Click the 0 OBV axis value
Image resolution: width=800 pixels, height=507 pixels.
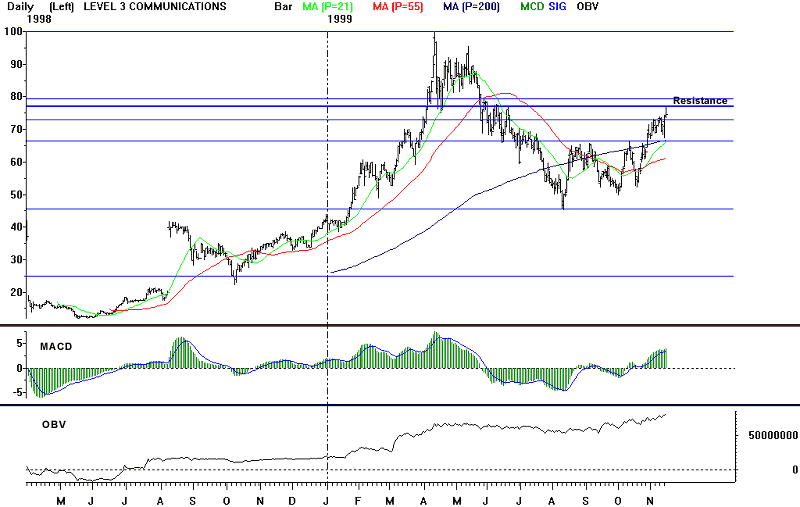tap(795, 470)
